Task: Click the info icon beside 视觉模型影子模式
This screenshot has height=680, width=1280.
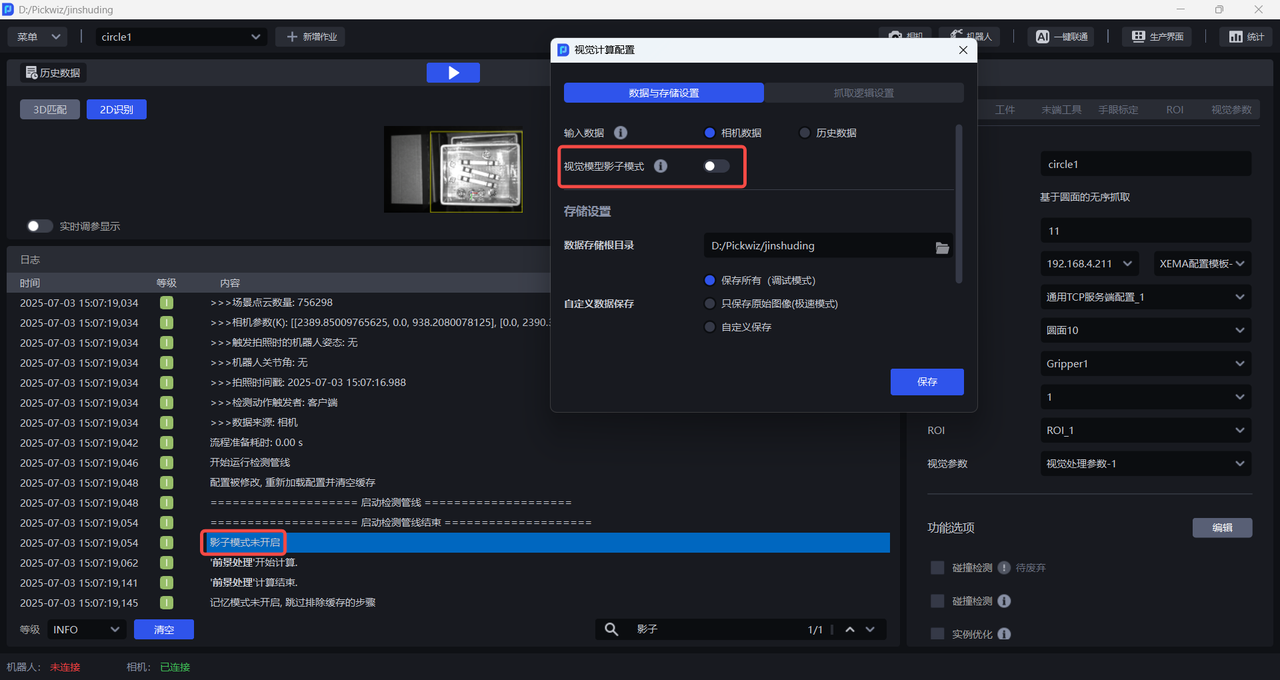Action: (660, 166)
